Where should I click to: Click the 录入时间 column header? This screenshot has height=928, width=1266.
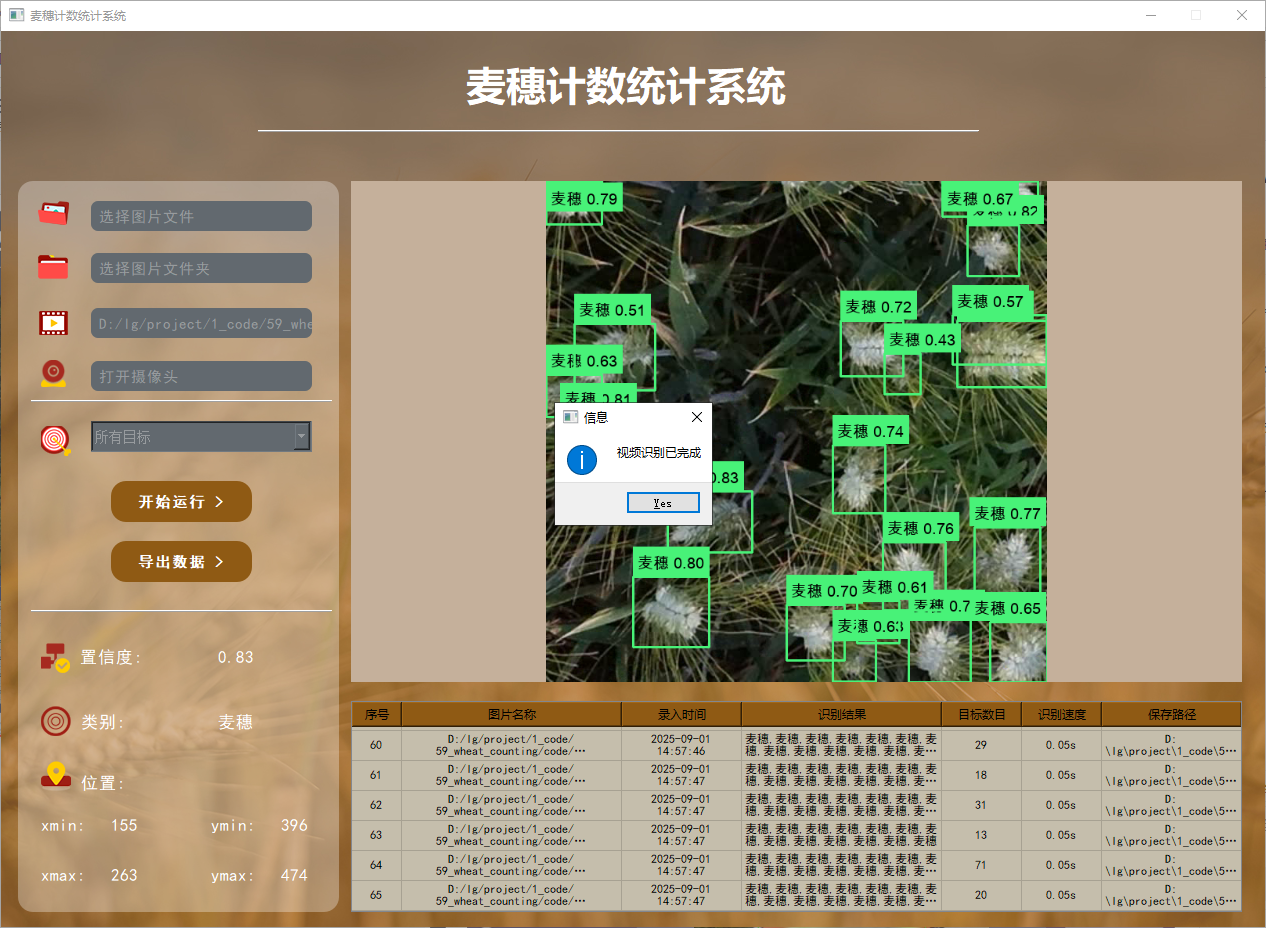pos(682,714)
